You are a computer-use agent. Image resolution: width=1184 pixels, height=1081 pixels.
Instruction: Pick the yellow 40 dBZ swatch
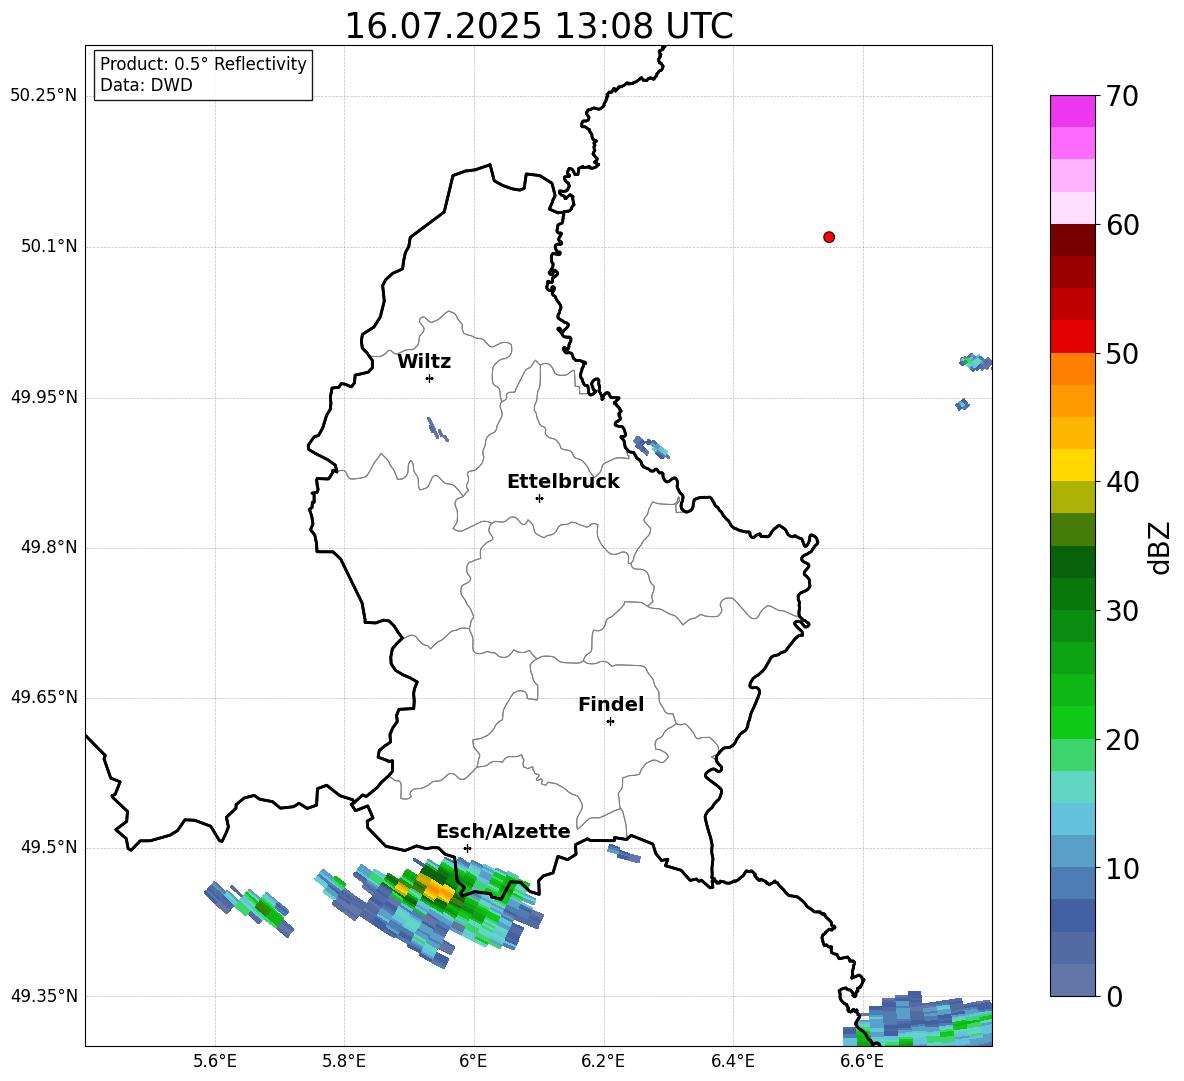[1072, 465]
